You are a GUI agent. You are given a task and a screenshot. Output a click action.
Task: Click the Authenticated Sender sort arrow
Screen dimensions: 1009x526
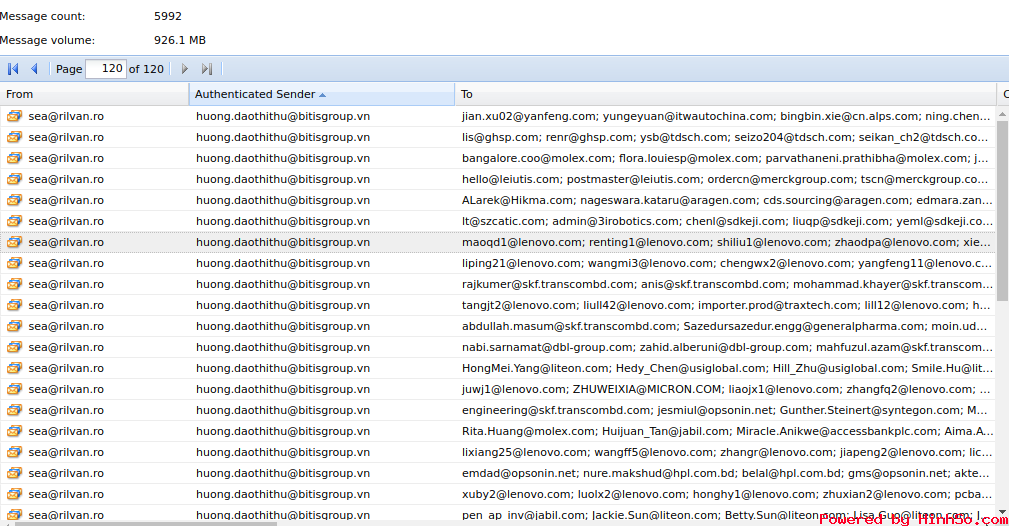322,95
